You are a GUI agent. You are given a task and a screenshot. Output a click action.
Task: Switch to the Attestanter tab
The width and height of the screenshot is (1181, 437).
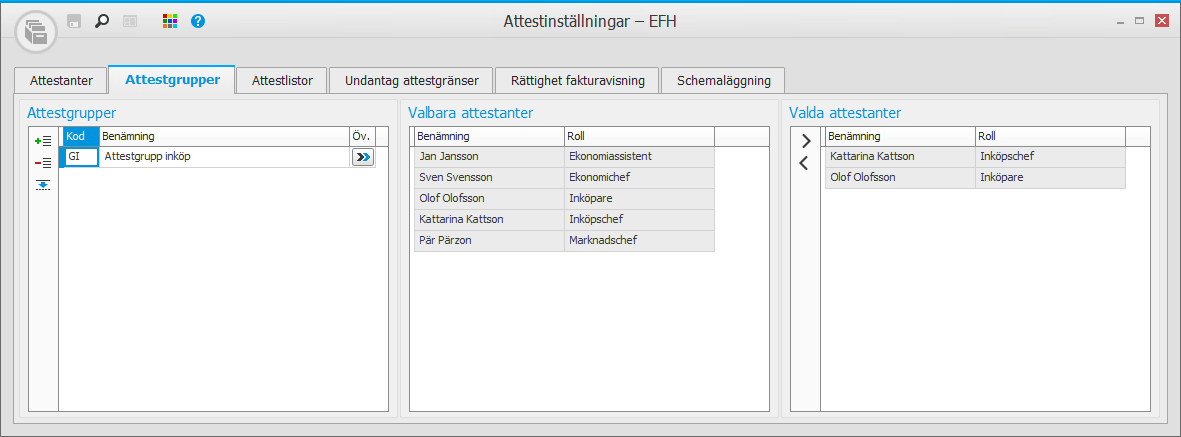62,80
